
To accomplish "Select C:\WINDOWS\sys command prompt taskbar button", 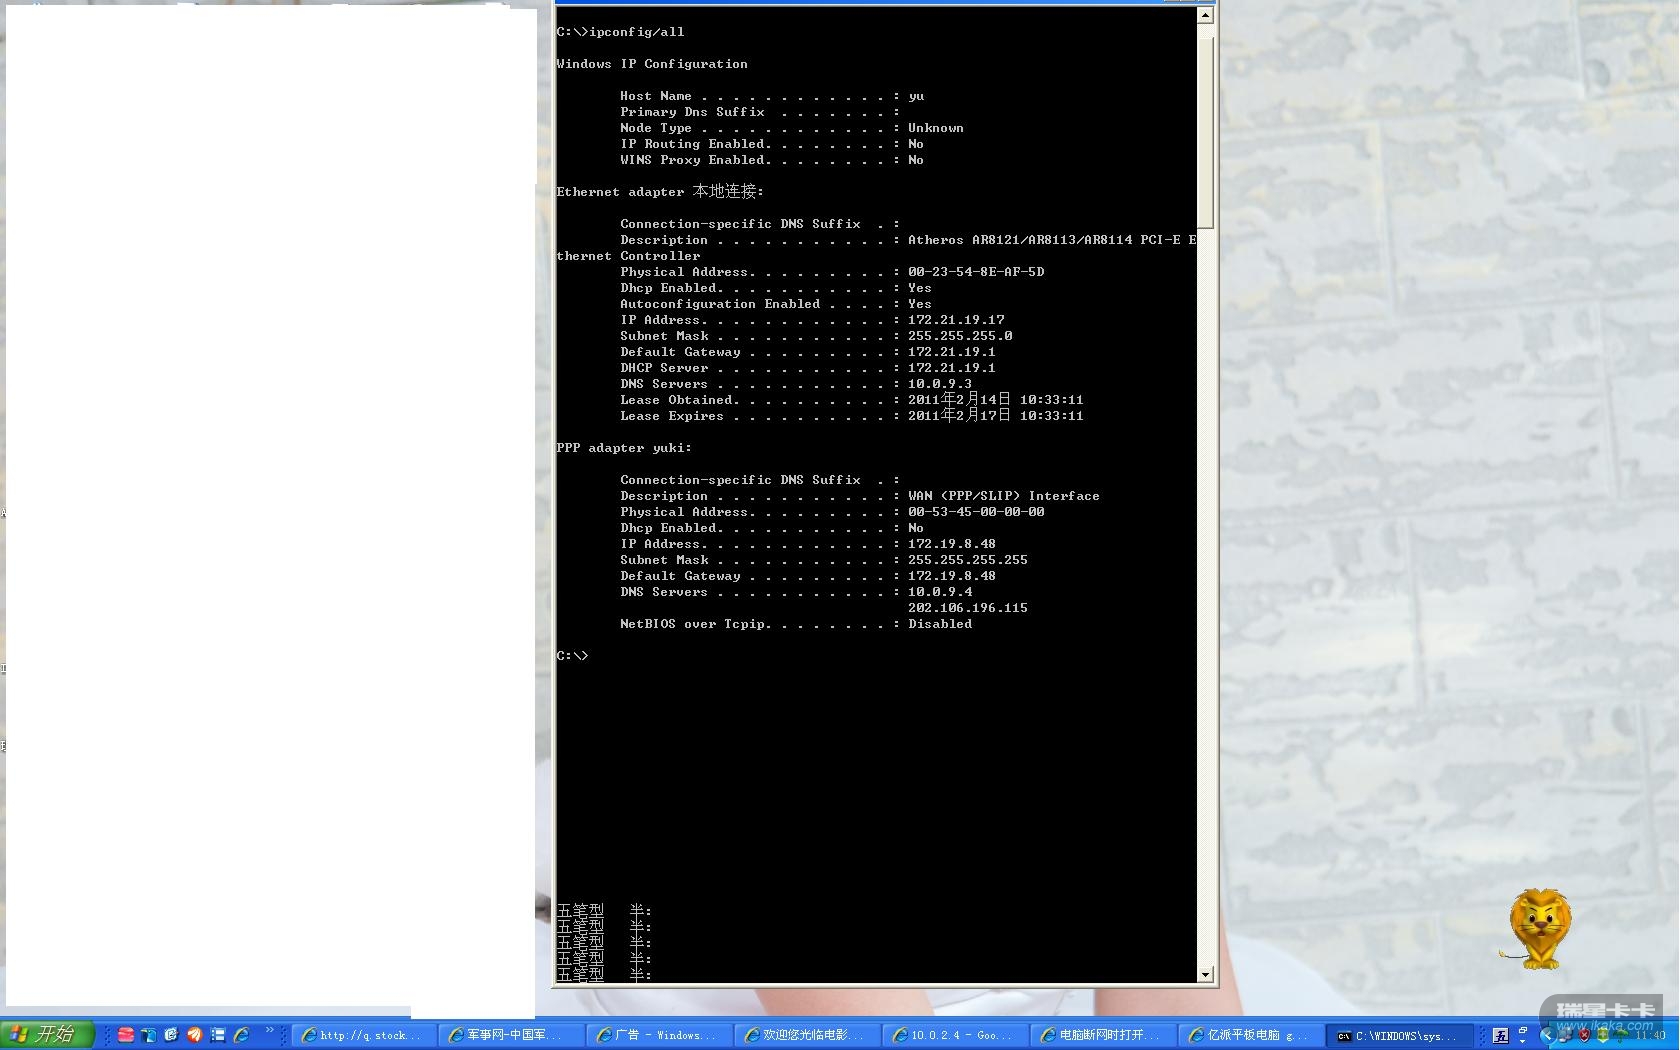I will coord(1400,1035).
